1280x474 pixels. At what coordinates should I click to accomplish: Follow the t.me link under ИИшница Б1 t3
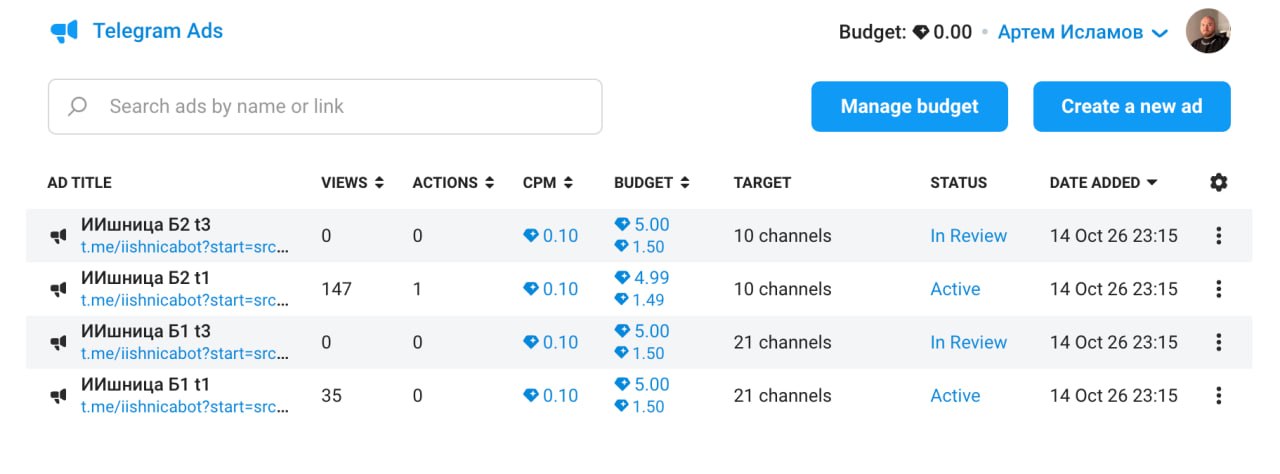[185, 353]
